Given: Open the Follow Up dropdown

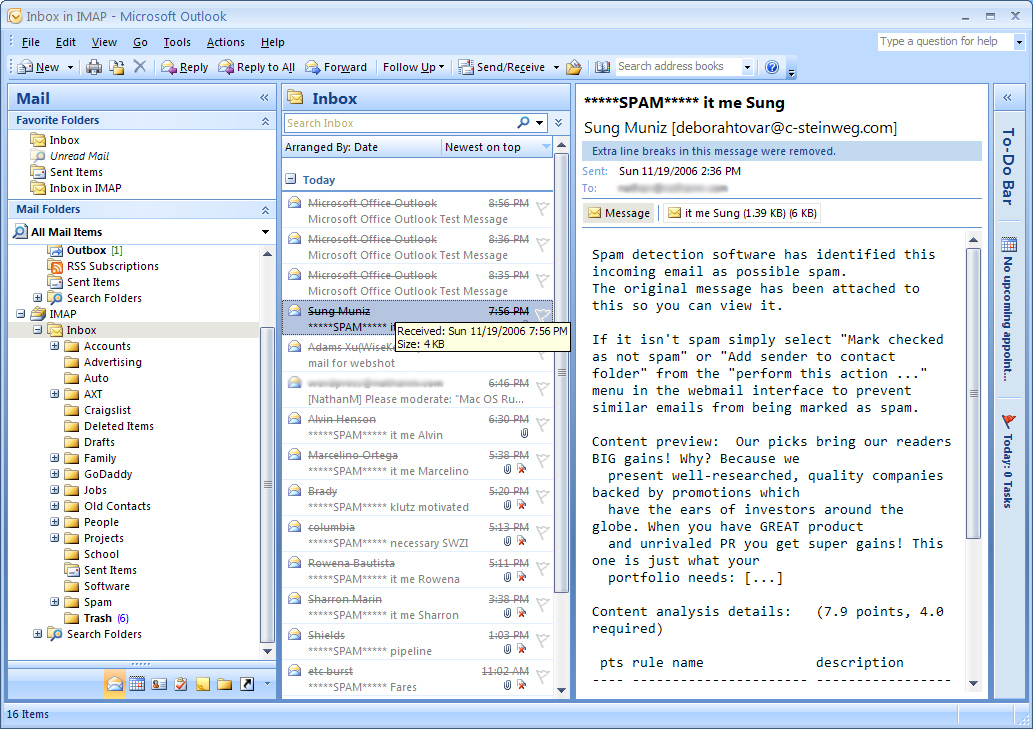Looking at the screenshot, I should coord(413,67).
